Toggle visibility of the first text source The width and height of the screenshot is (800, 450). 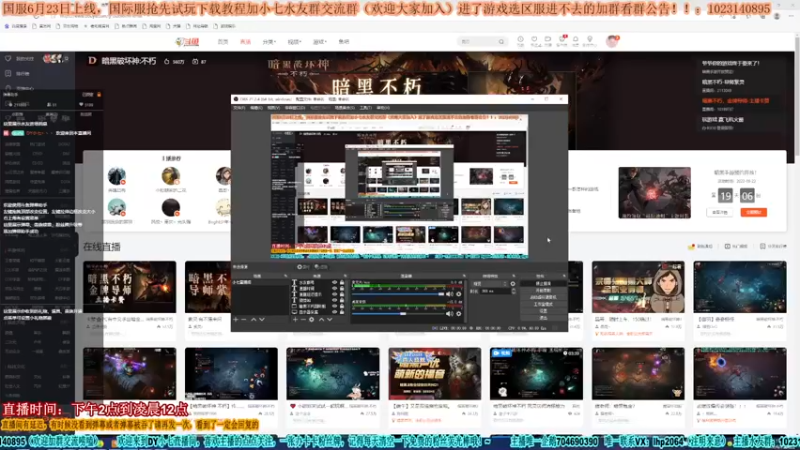click(335, 282)
